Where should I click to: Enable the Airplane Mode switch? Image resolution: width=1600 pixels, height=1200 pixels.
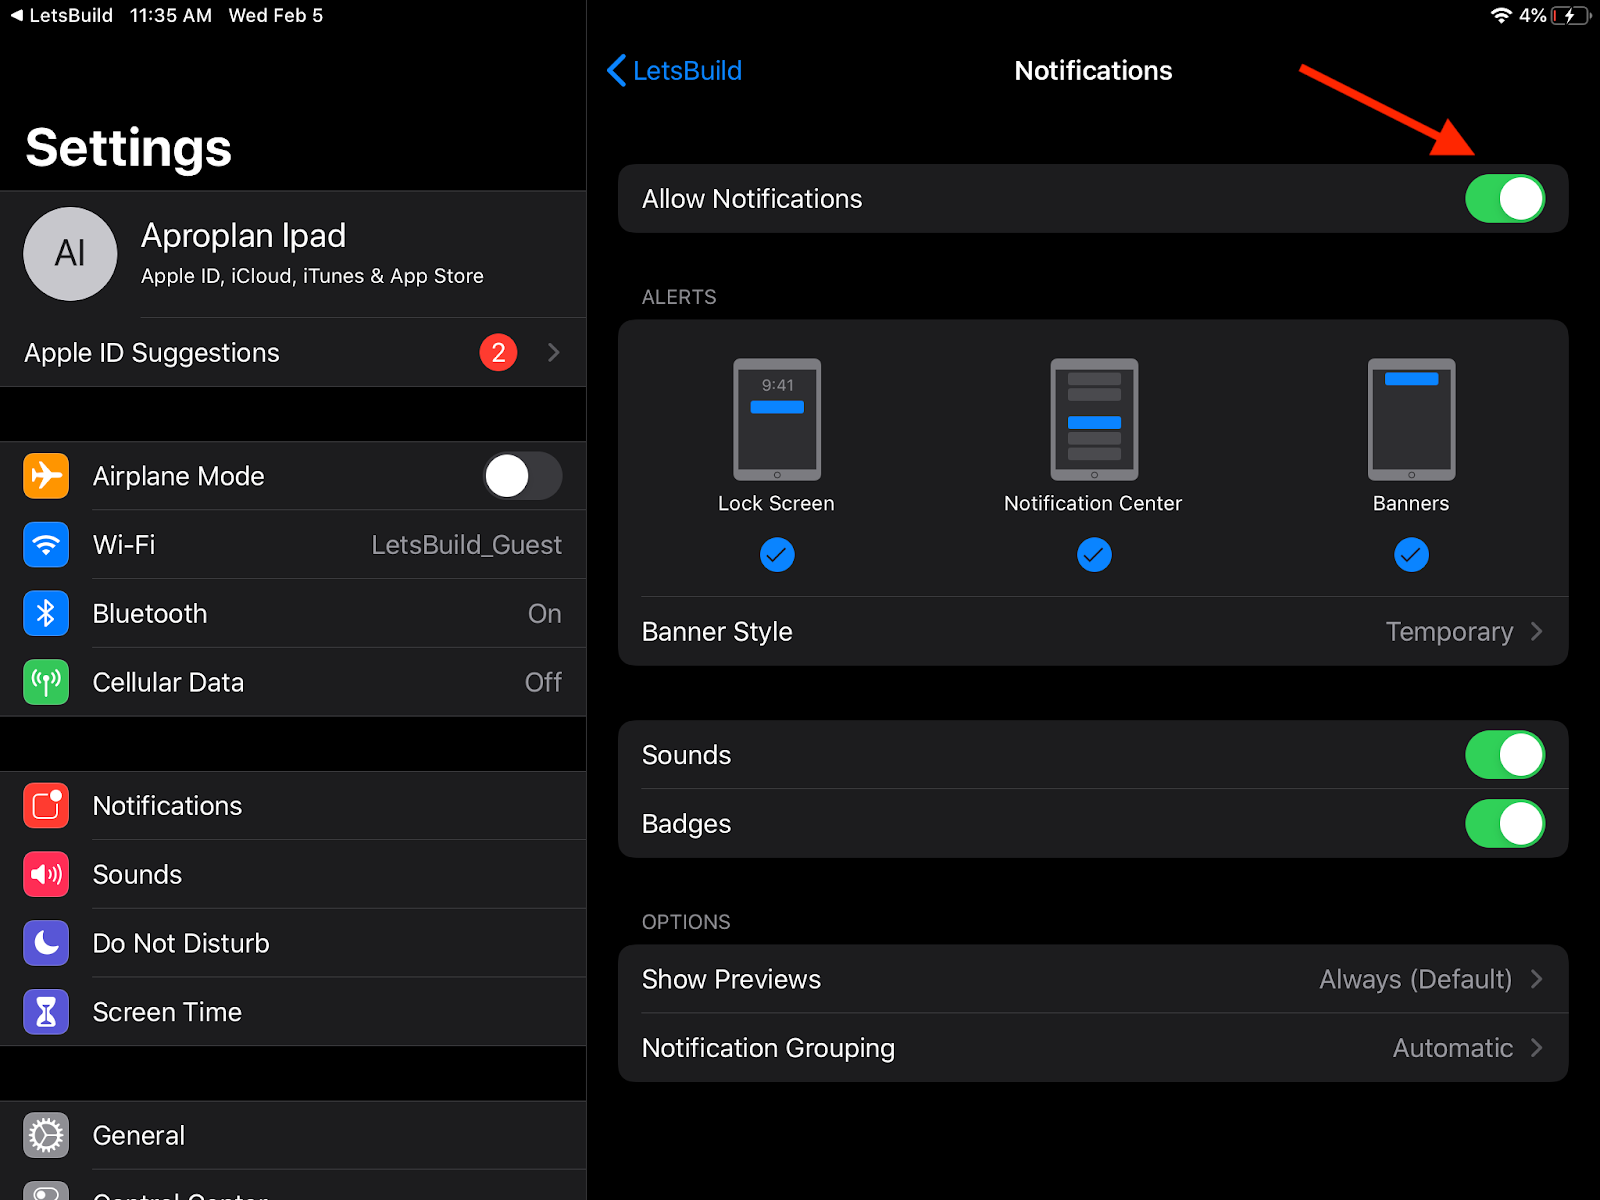(x=523, y=476)
